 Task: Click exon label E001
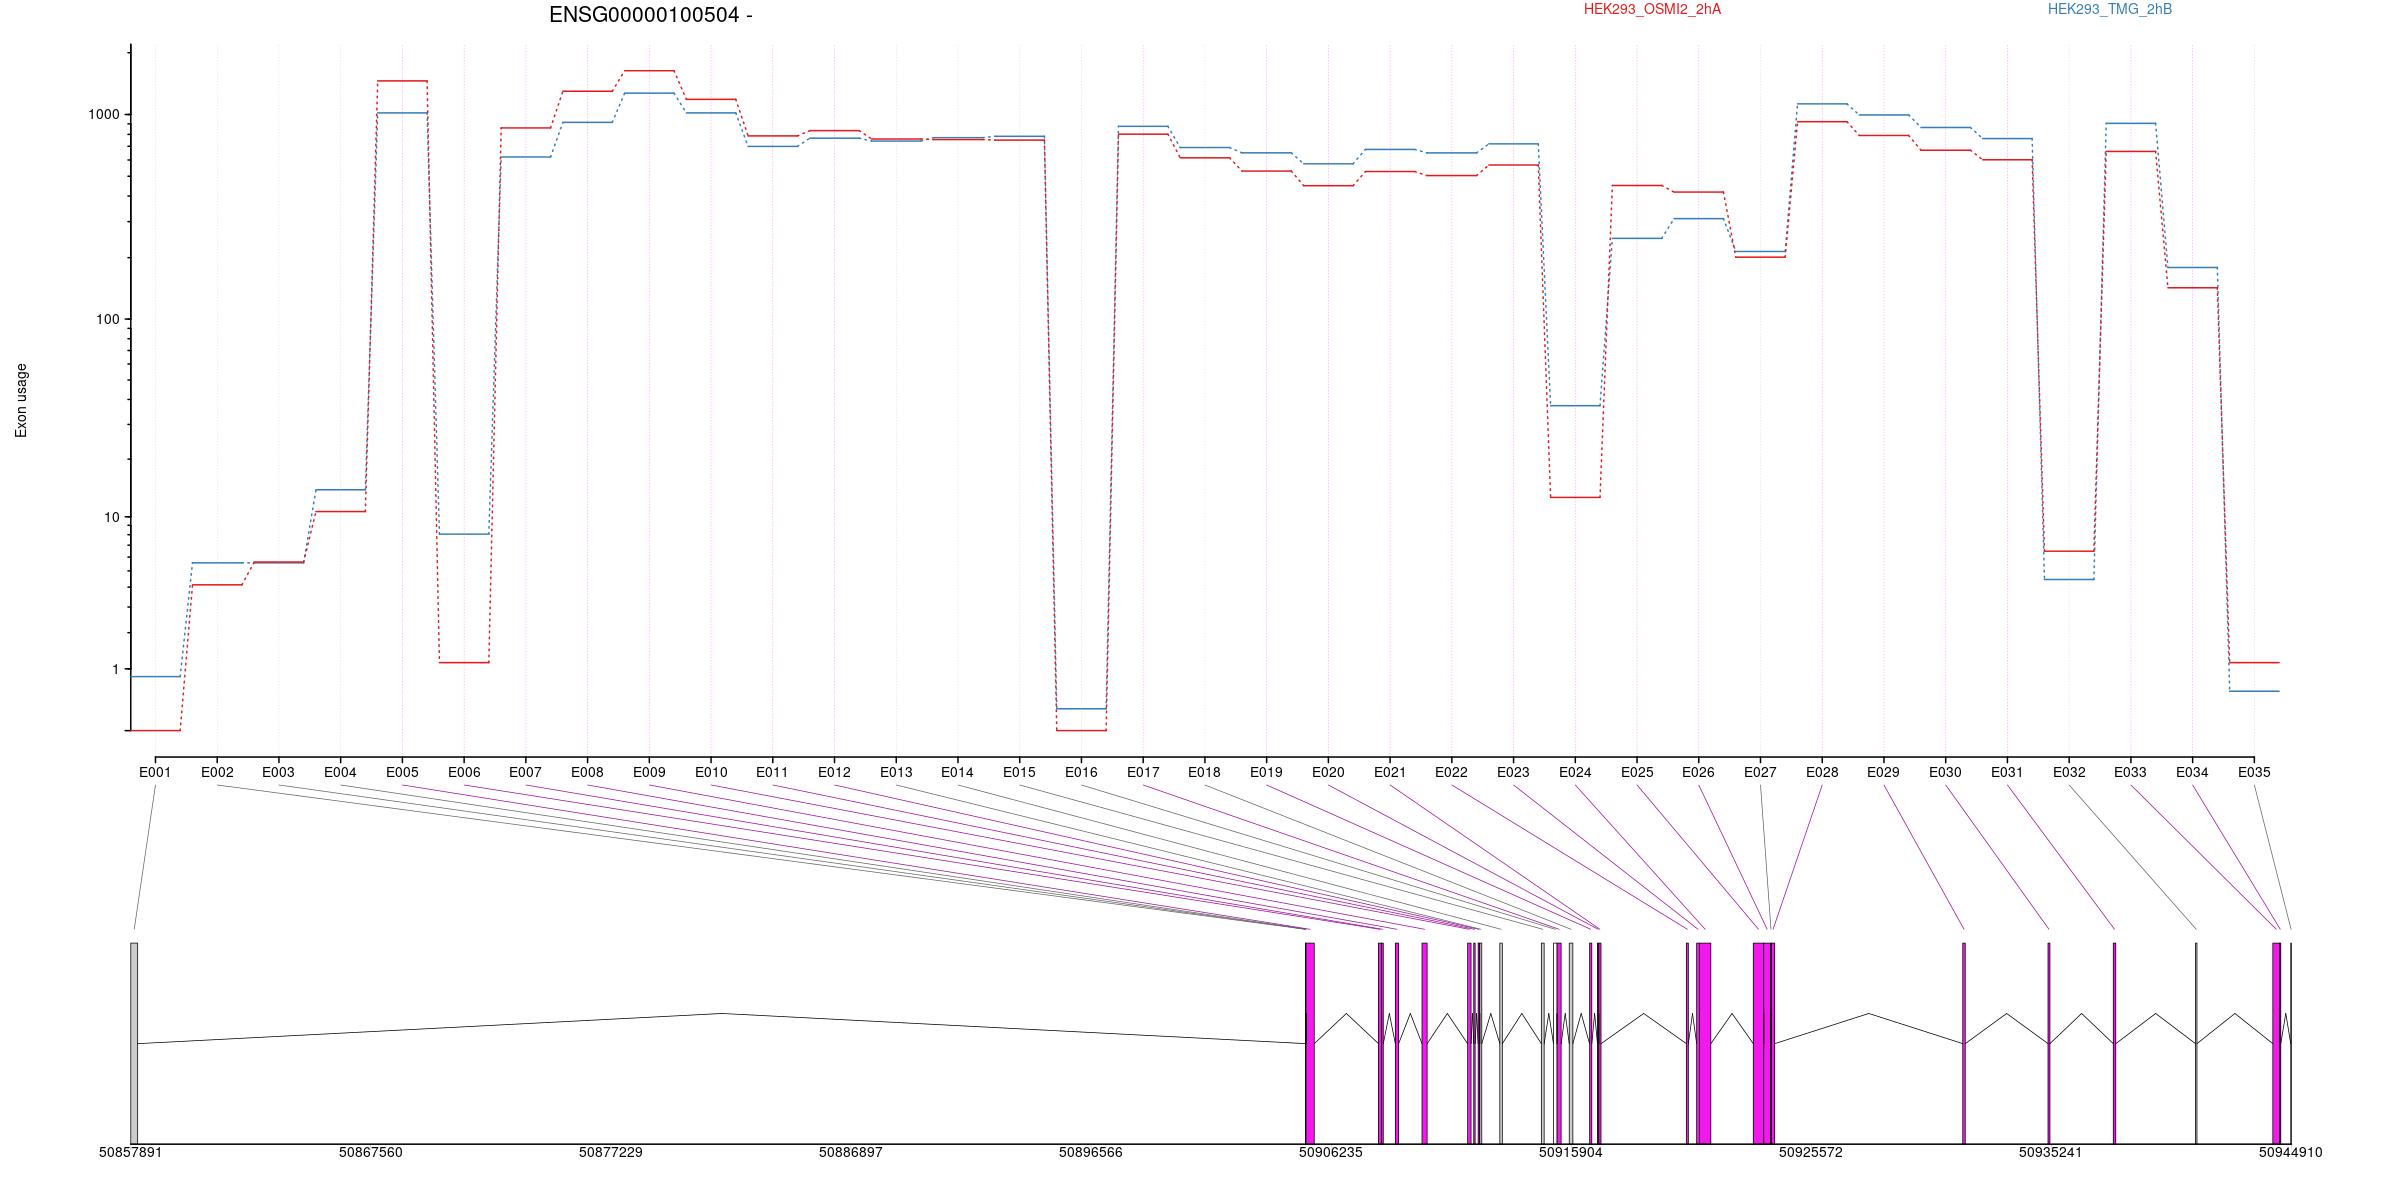155,772
